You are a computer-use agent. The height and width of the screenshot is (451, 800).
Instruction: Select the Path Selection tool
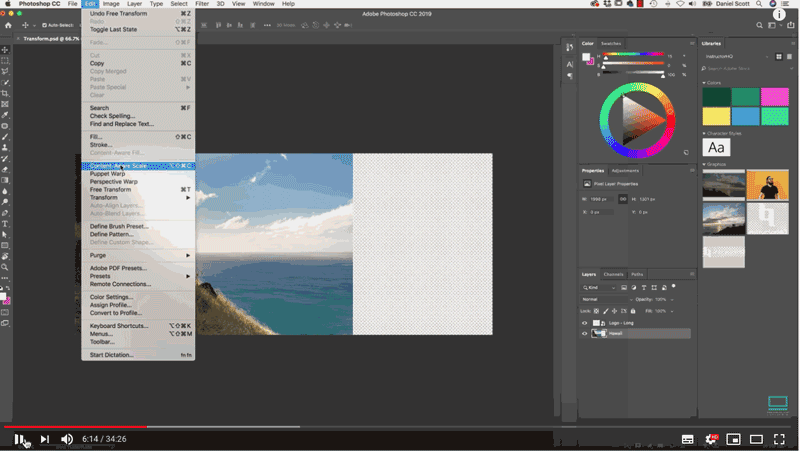[5, 235]
